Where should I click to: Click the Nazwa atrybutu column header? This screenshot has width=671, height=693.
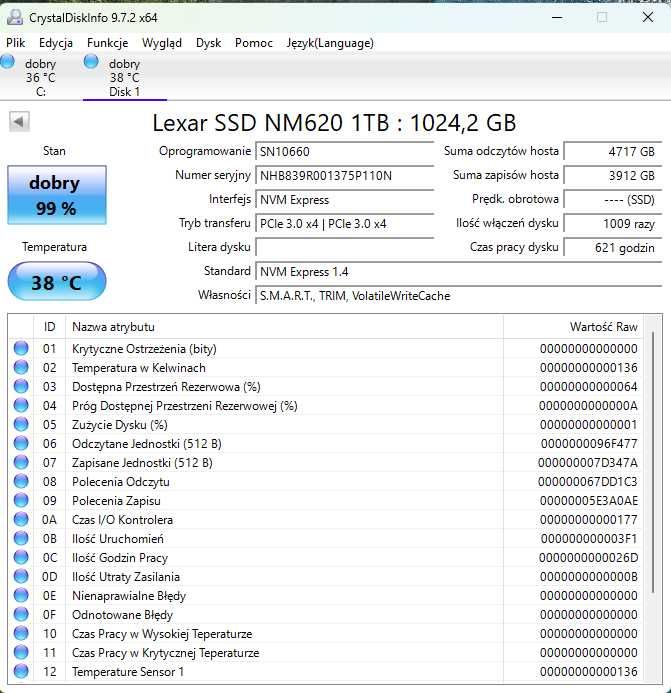pyautogui.click(x=284, y=327)
